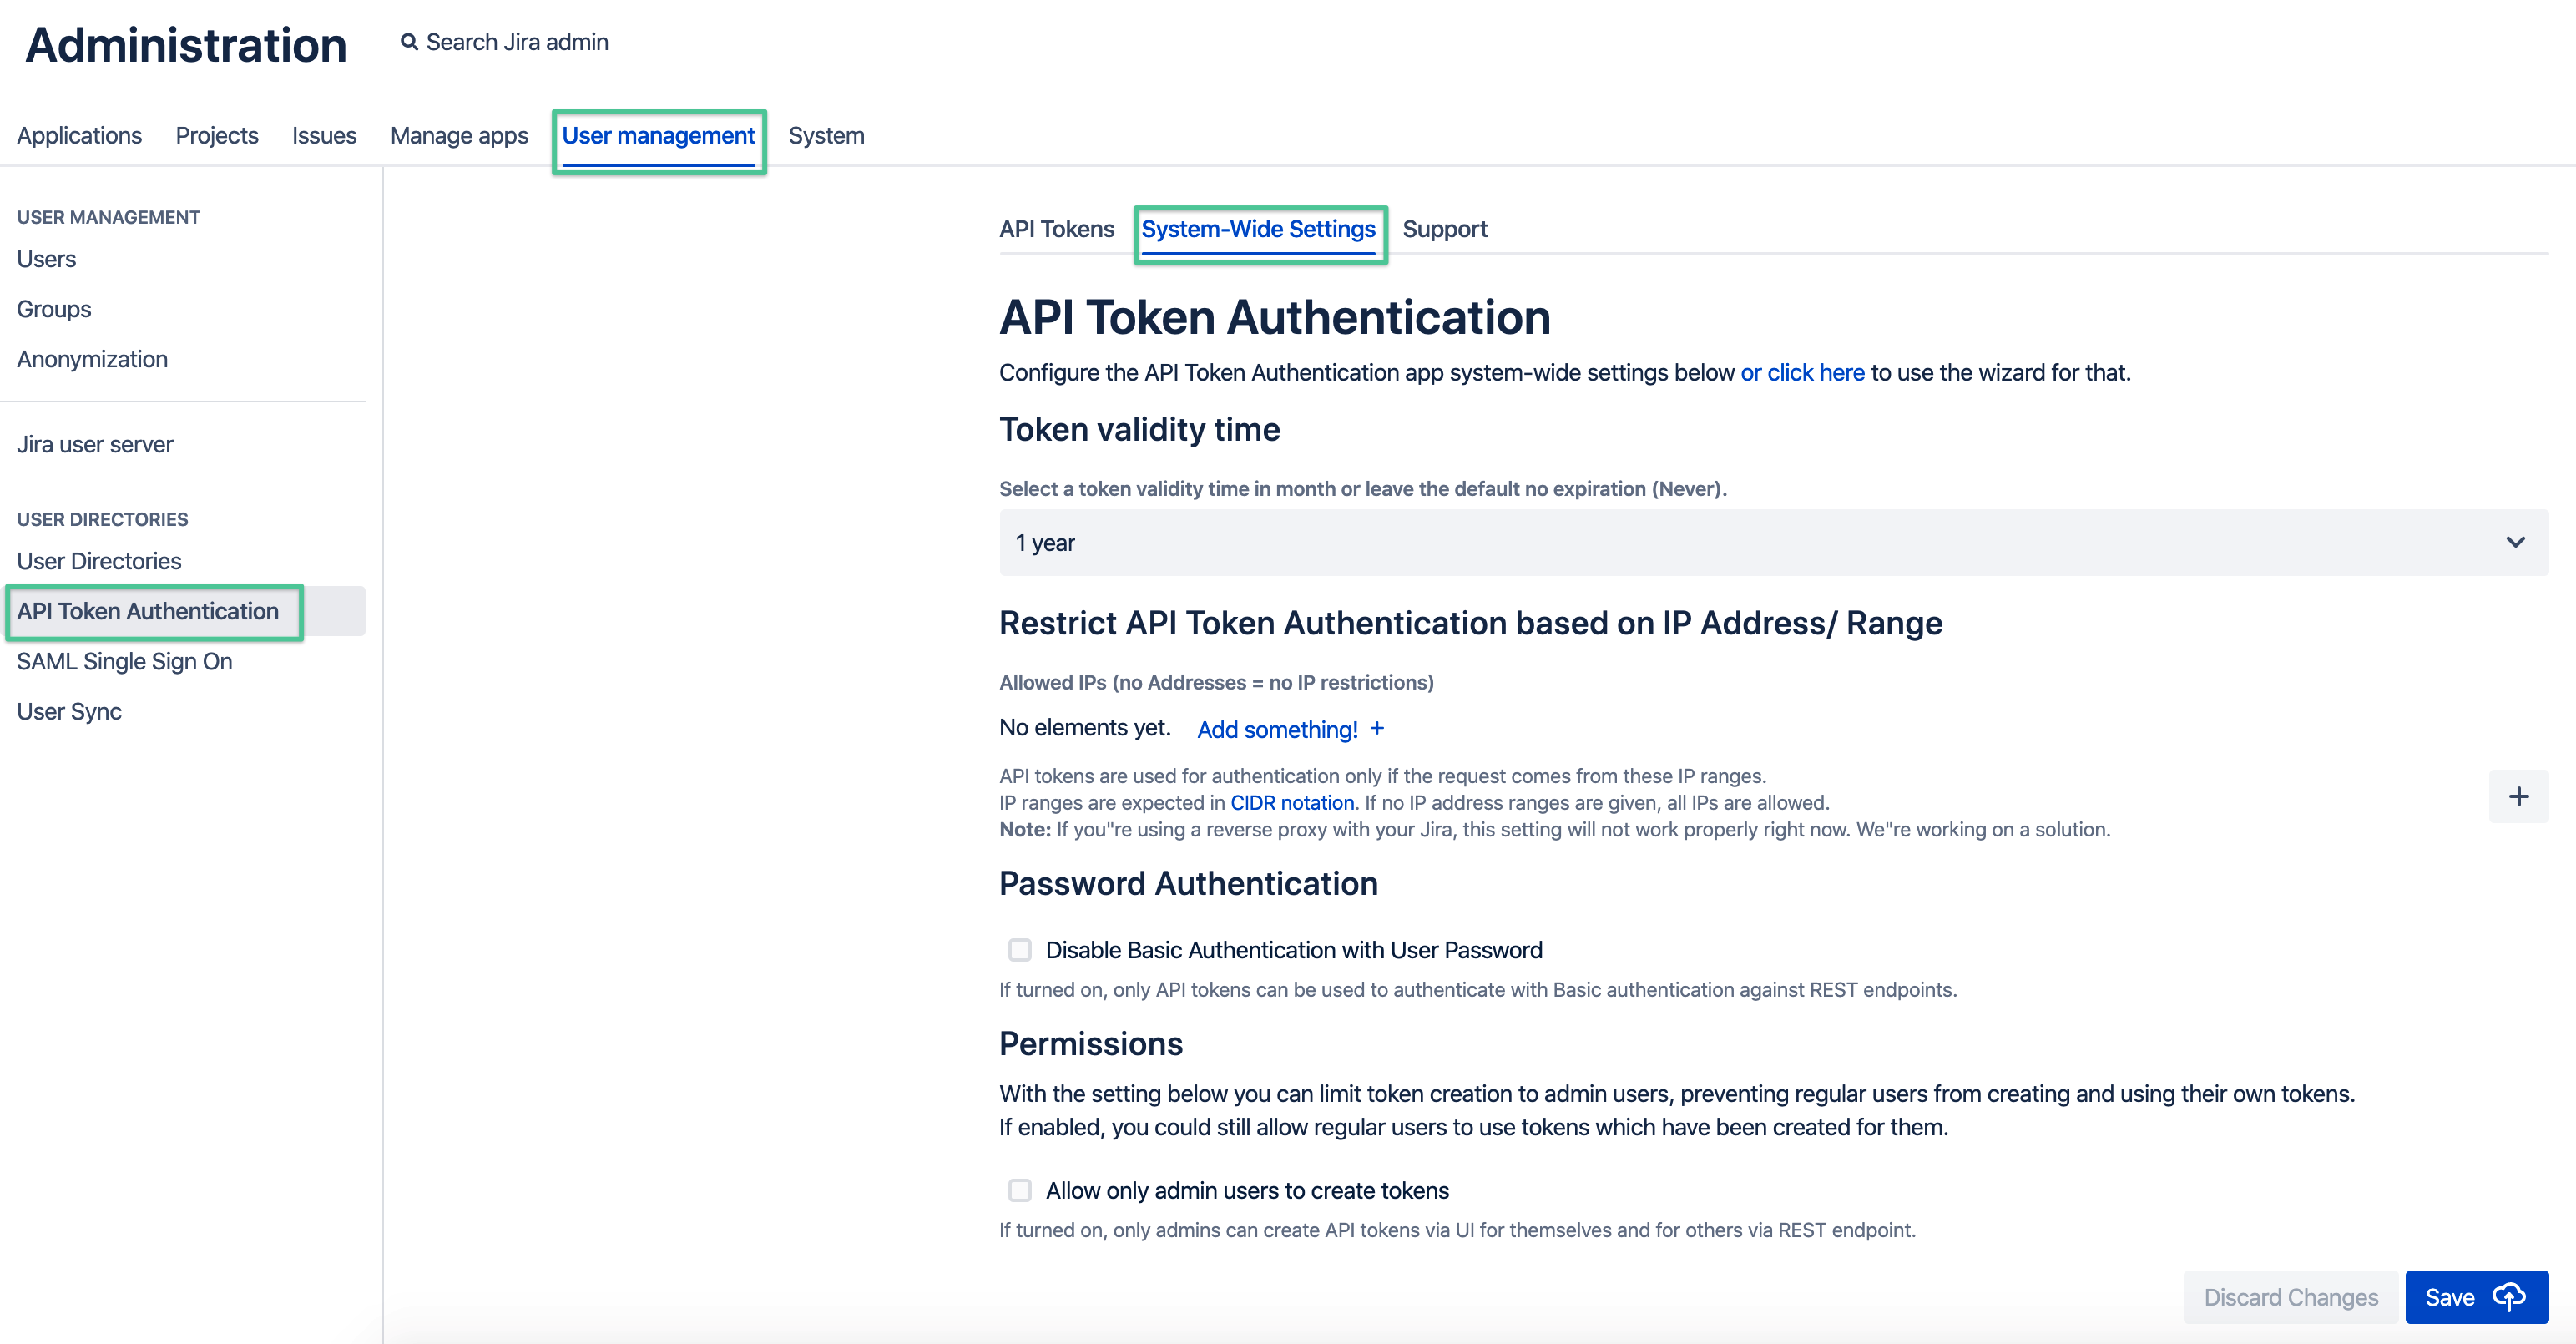Image resolution: width=2576 pixels, height=1344 pixels.
Task: Open the Applications admin tab
Action: tap(79, 135)
